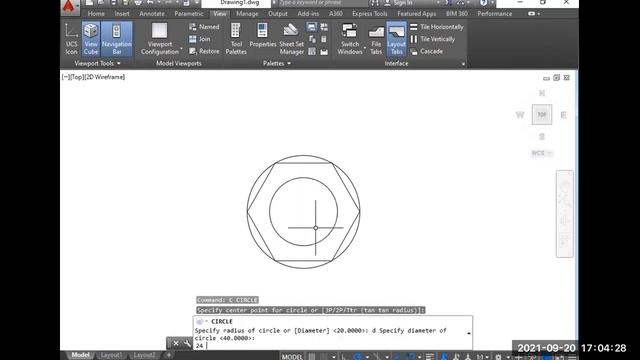The image size is (640, 360).
Task: Toggle the UCS Icon display
Action: 71,39
